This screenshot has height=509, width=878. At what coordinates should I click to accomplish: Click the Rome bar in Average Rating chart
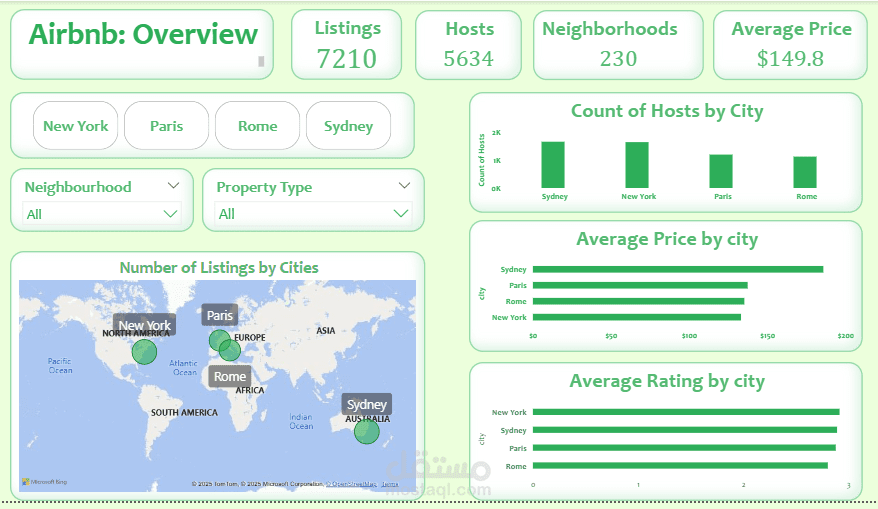[680, 466]
